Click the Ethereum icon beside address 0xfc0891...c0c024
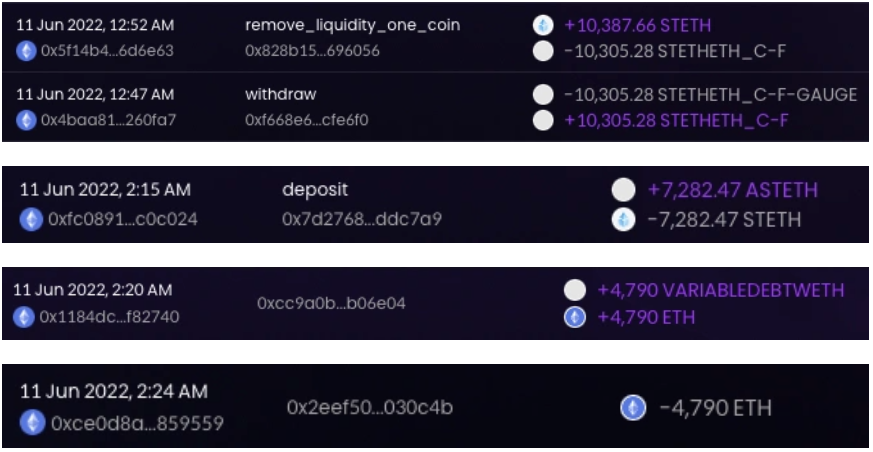The height and width of the screenshot is (452, 873). pyautogui.click(x=31, y=219)
